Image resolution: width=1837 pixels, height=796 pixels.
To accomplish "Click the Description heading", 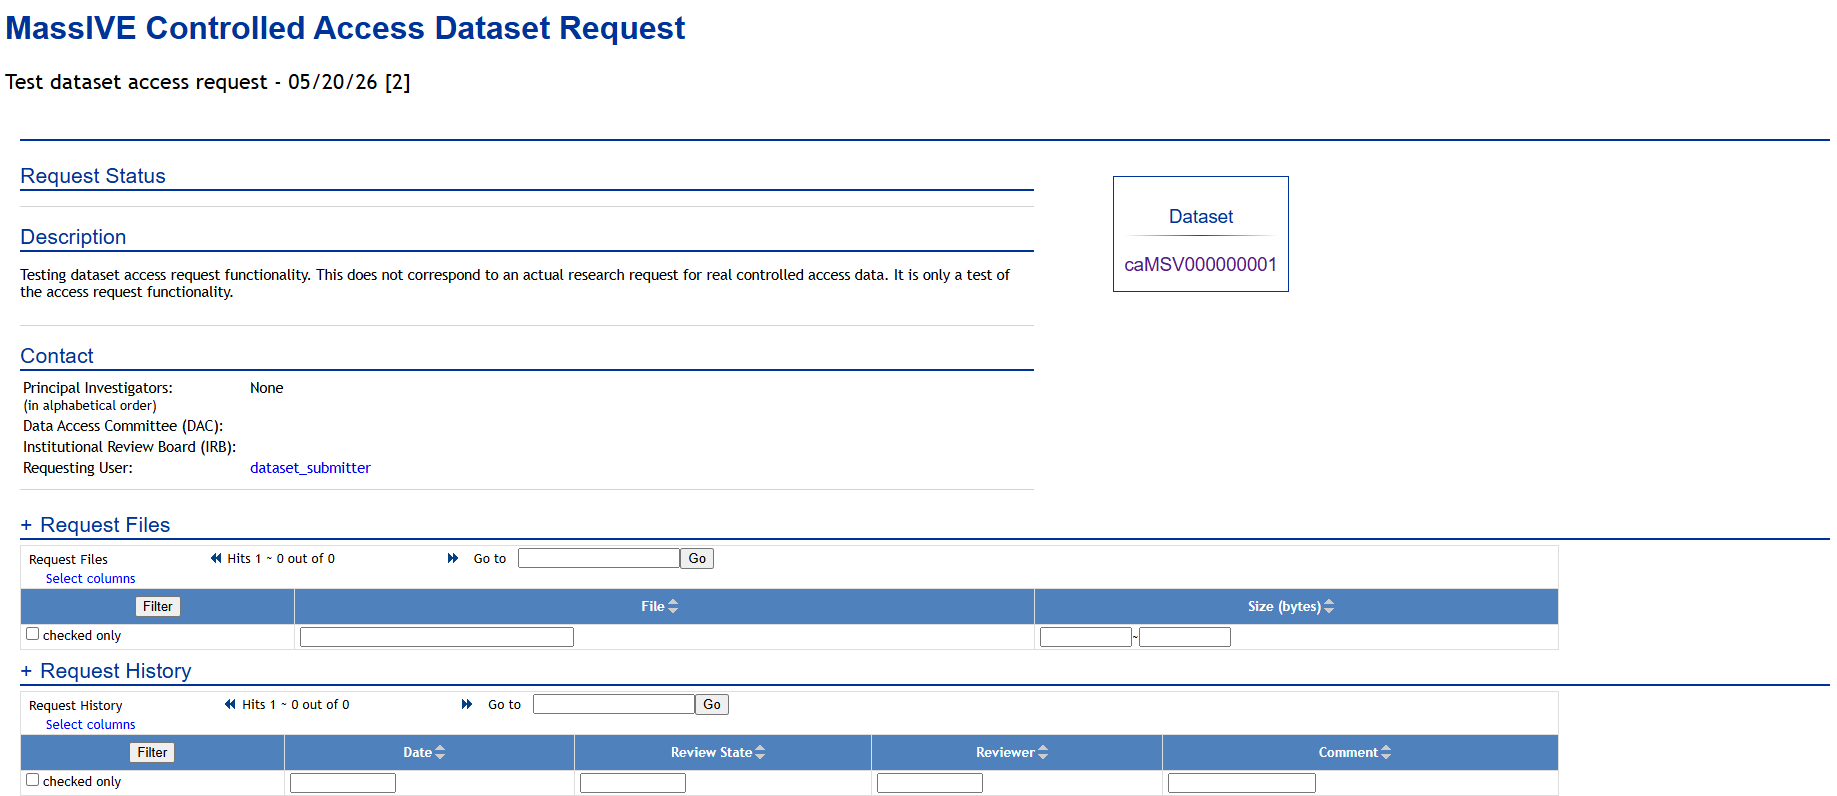I will pos(73,237).
